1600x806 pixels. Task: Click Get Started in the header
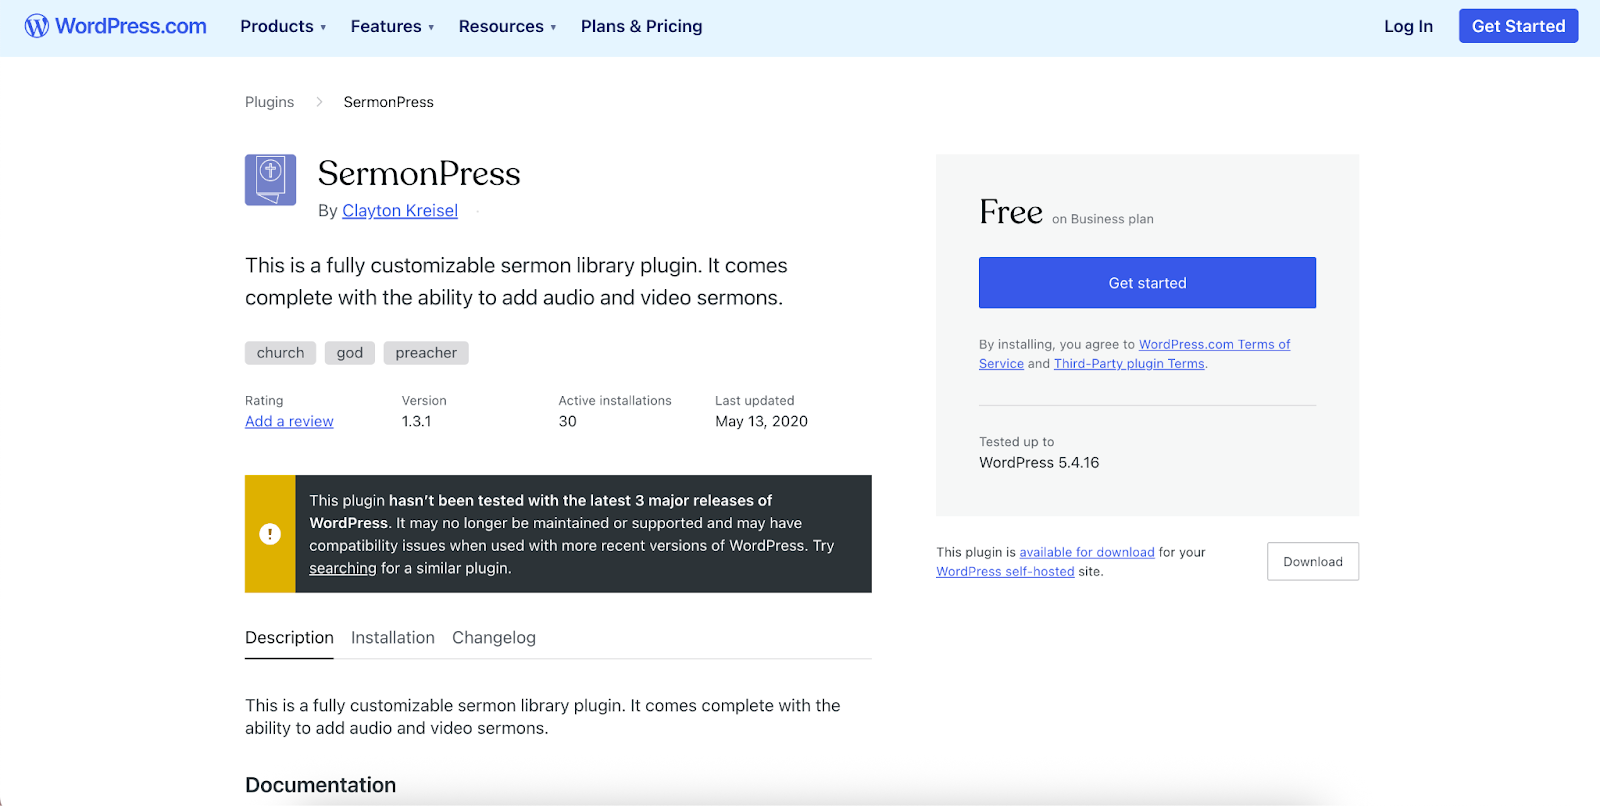[1517, 27]
